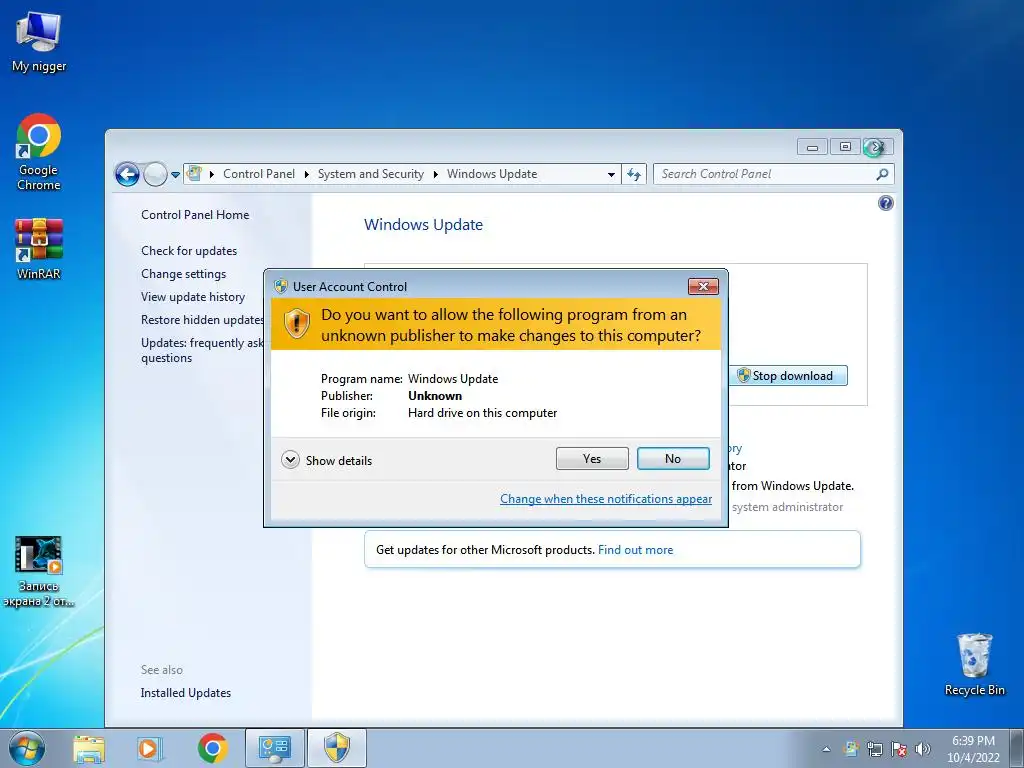
Task: Open Change when these notifications appear
Action: (606, 499)
